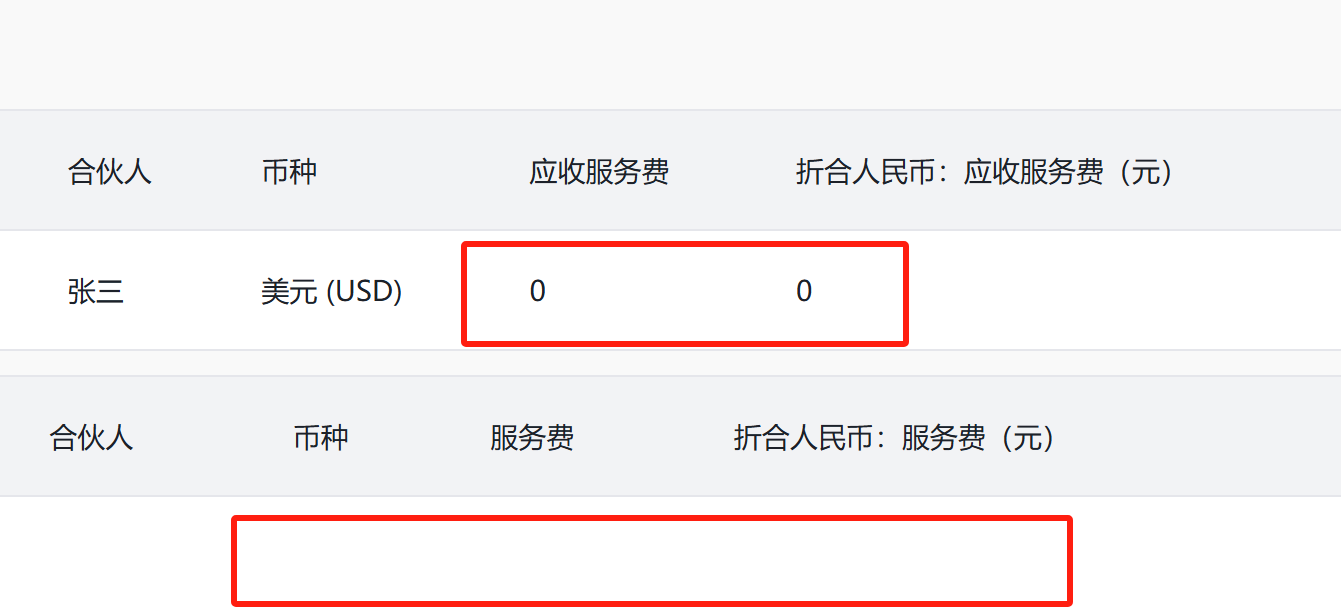The height and width of the screenshot is (609, 1341).
Task: Click the 服务费 header in lower table
Action: [531, 438]
